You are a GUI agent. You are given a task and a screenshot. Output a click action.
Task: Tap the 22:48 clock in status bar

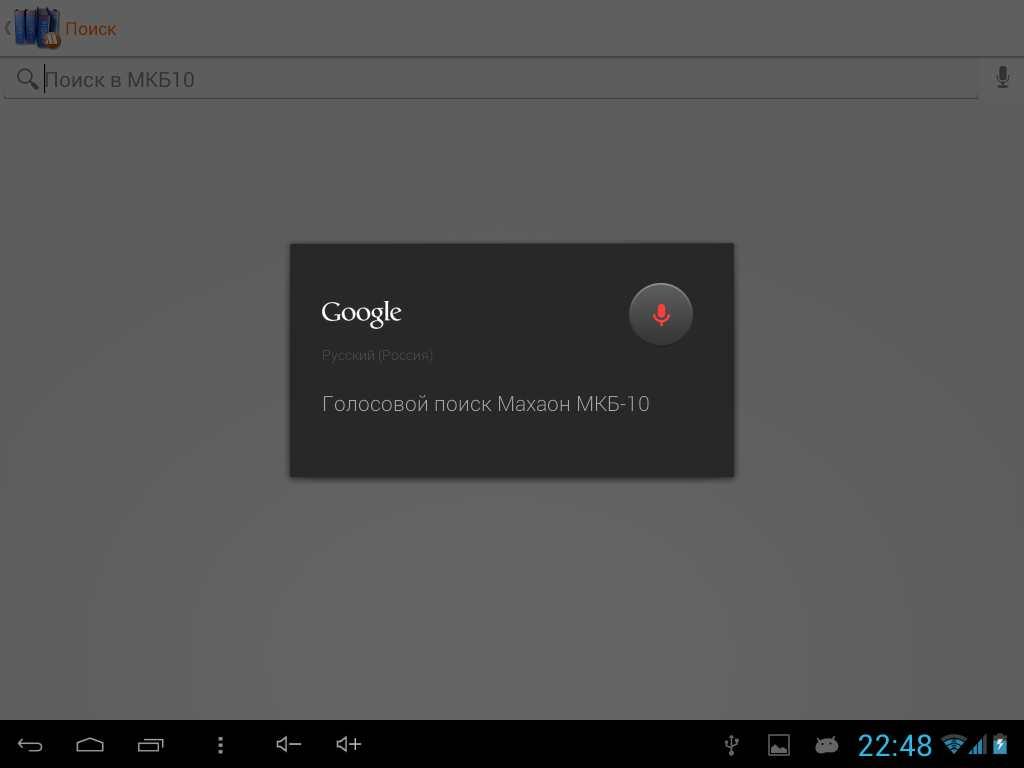tap(895, 745)
